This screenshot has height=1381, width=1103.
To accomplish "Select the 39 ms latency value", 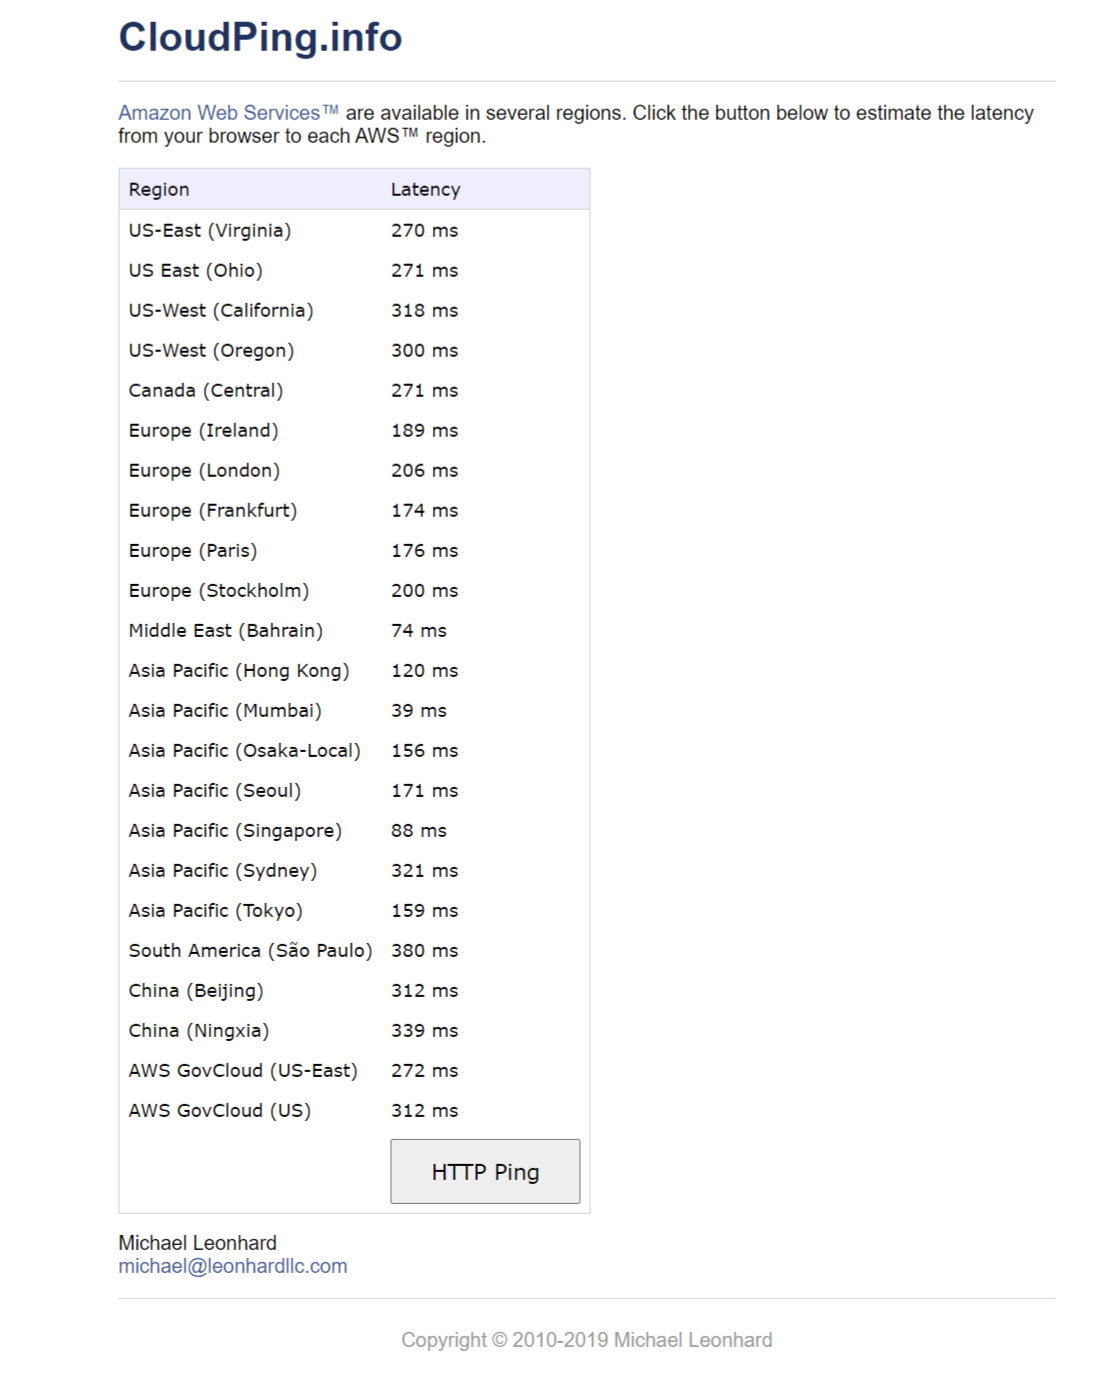I will [x=419, y=711].
